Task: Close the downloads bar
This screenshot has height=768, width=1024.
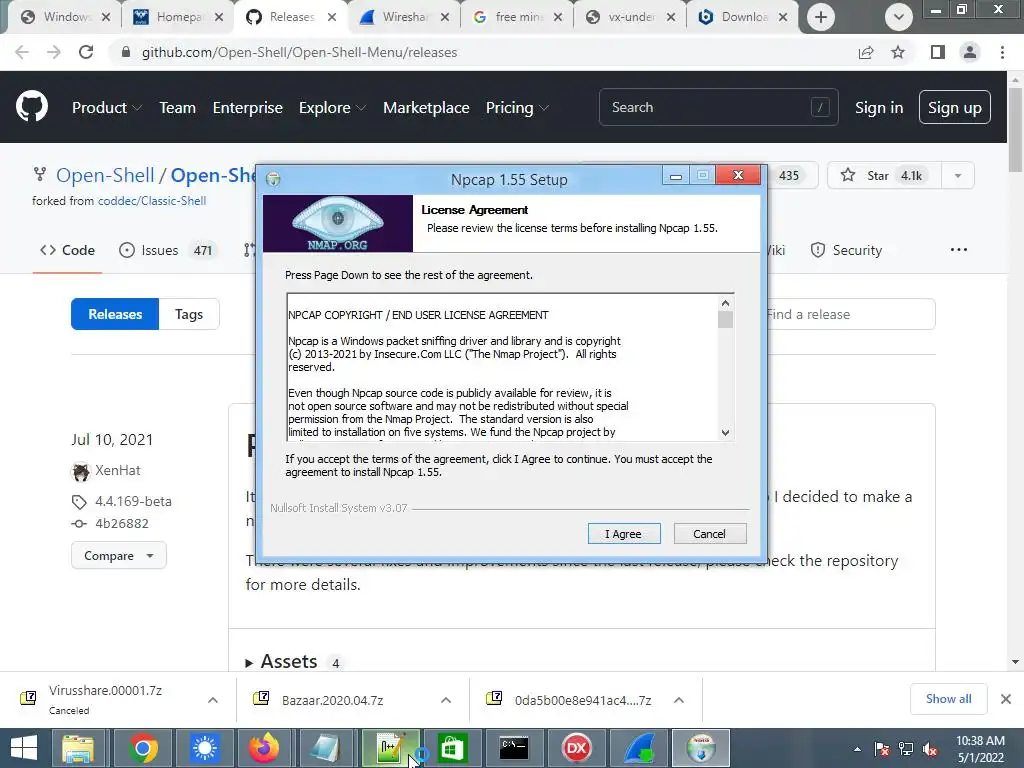Action: [x=1006, y=699]
